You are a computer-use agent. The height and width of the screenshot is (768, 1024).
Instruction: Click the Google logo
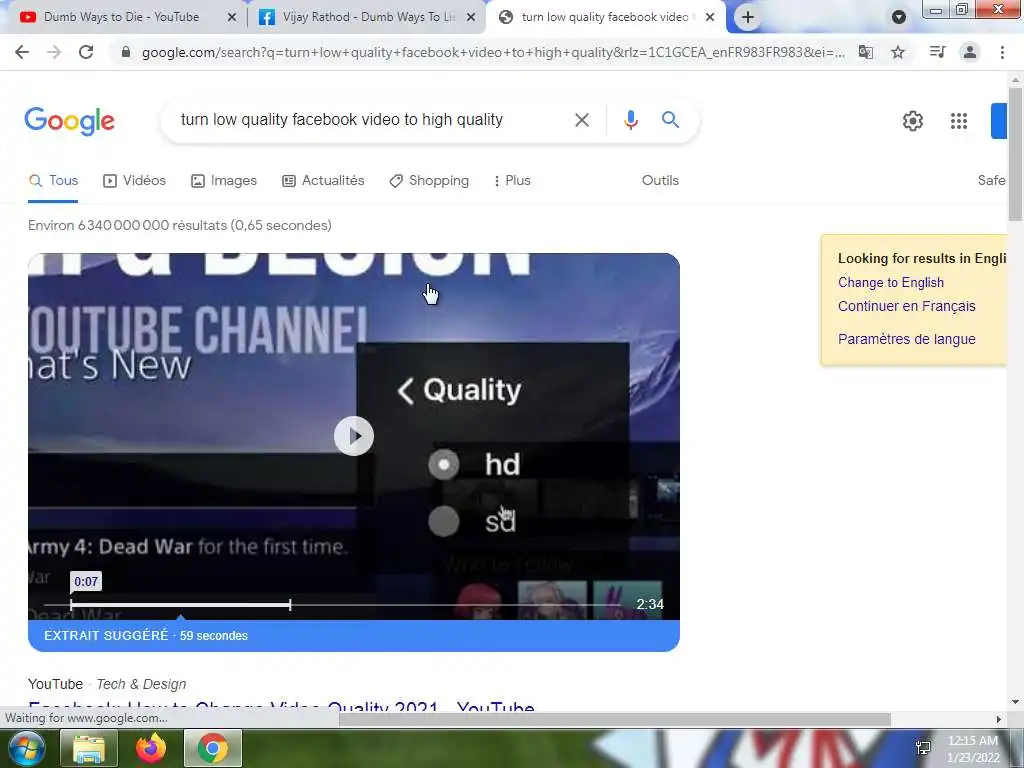(x=70, y=121)
